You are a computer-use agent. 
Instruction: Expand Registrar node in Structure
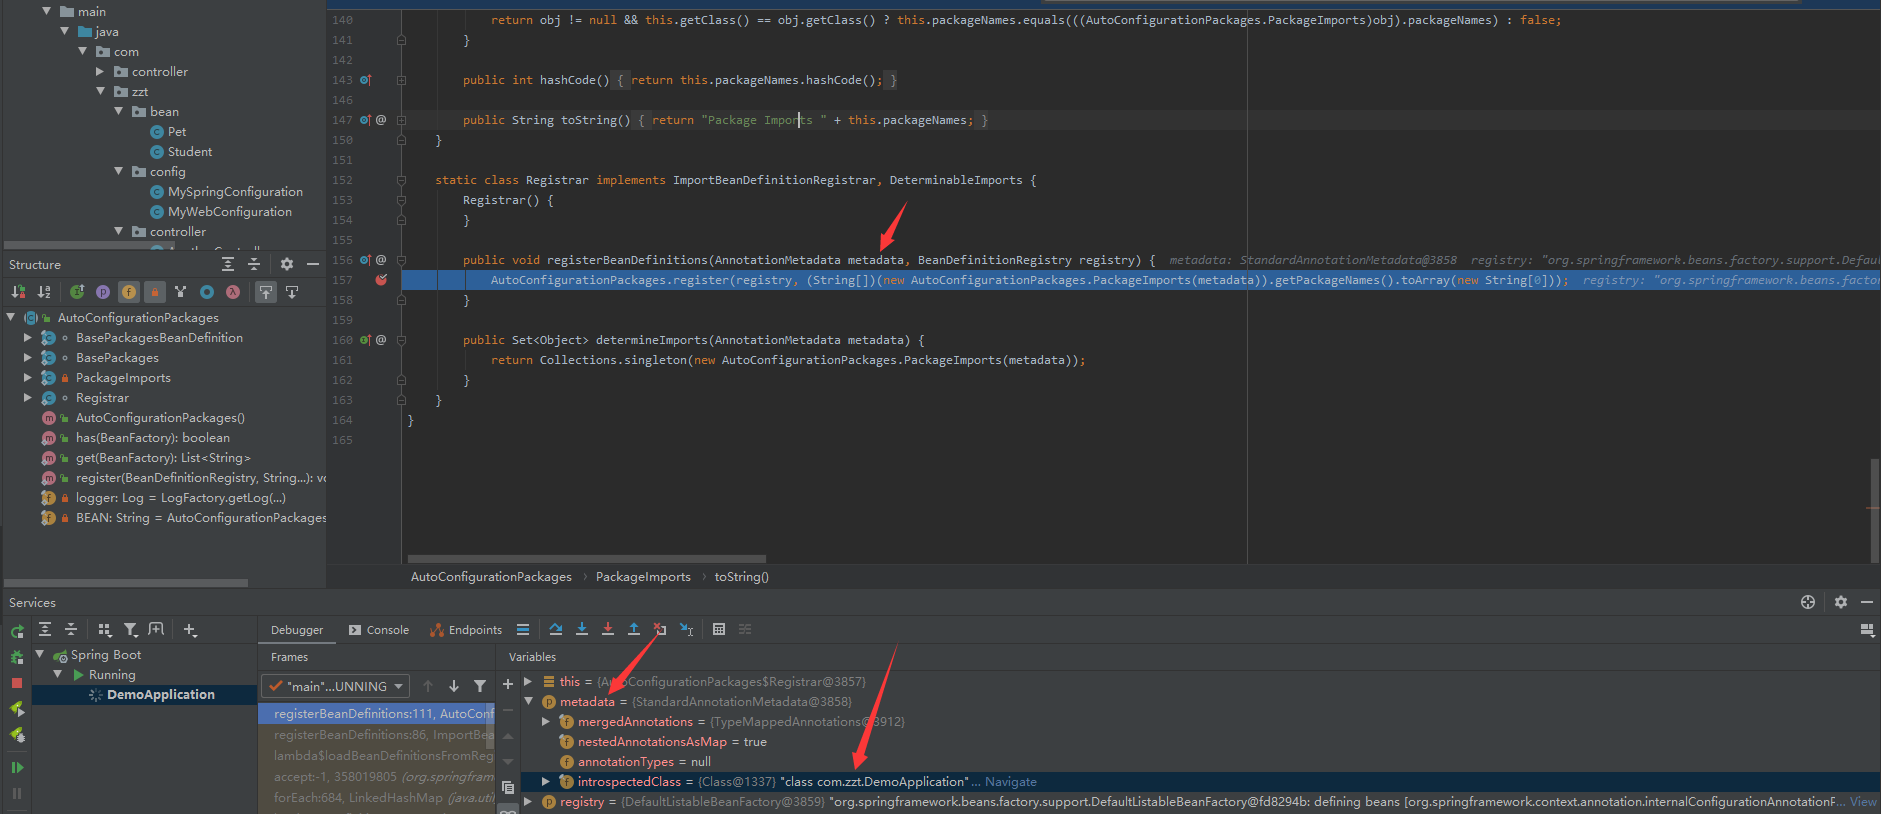[28, 398]
